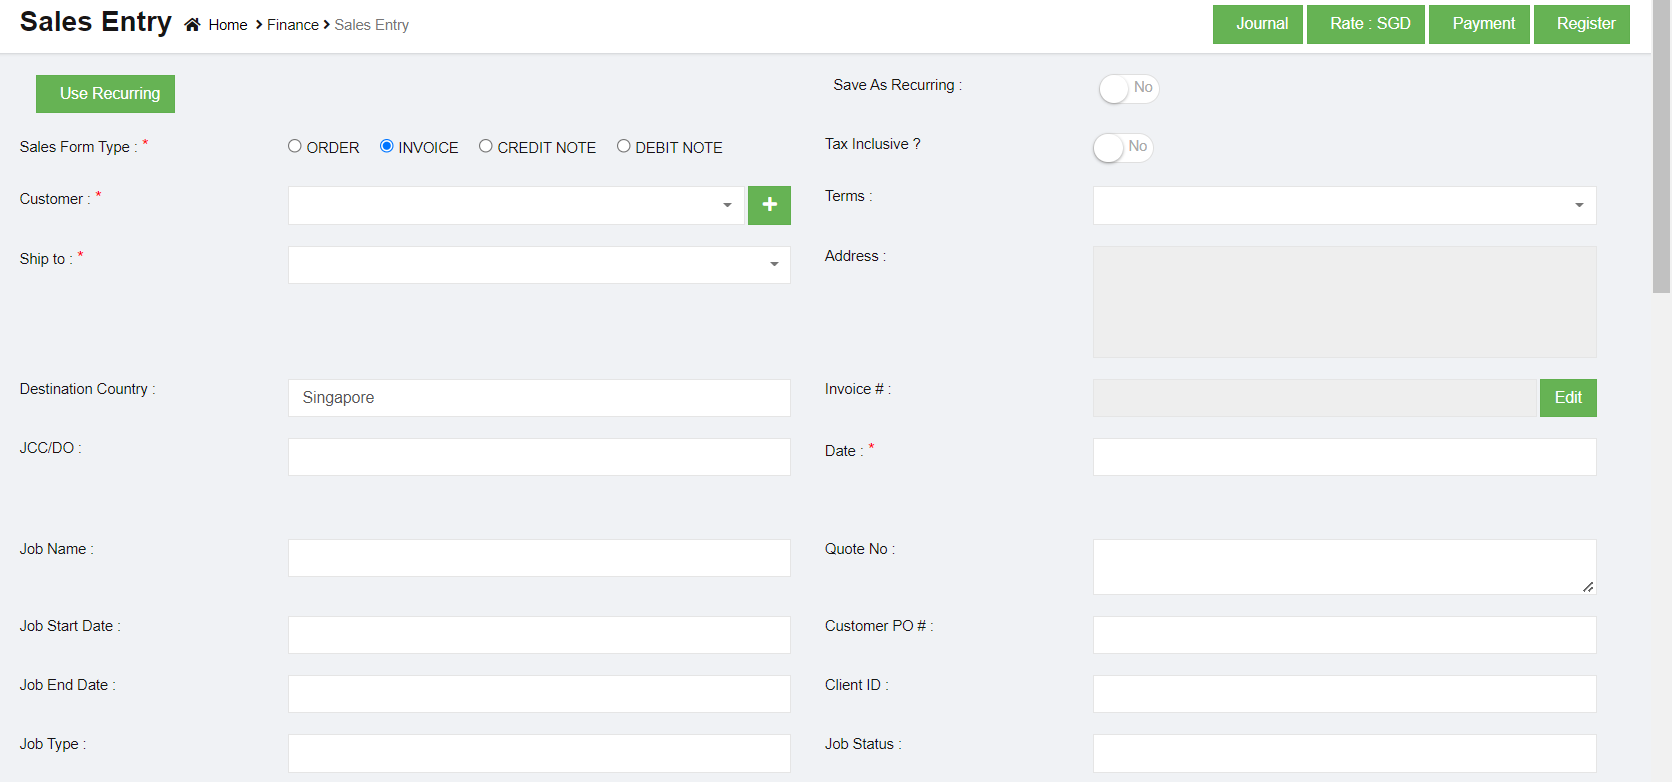Screen dimensions: 1672x782
Task: Select the ORDER radio button
Action: pos(295,146)
